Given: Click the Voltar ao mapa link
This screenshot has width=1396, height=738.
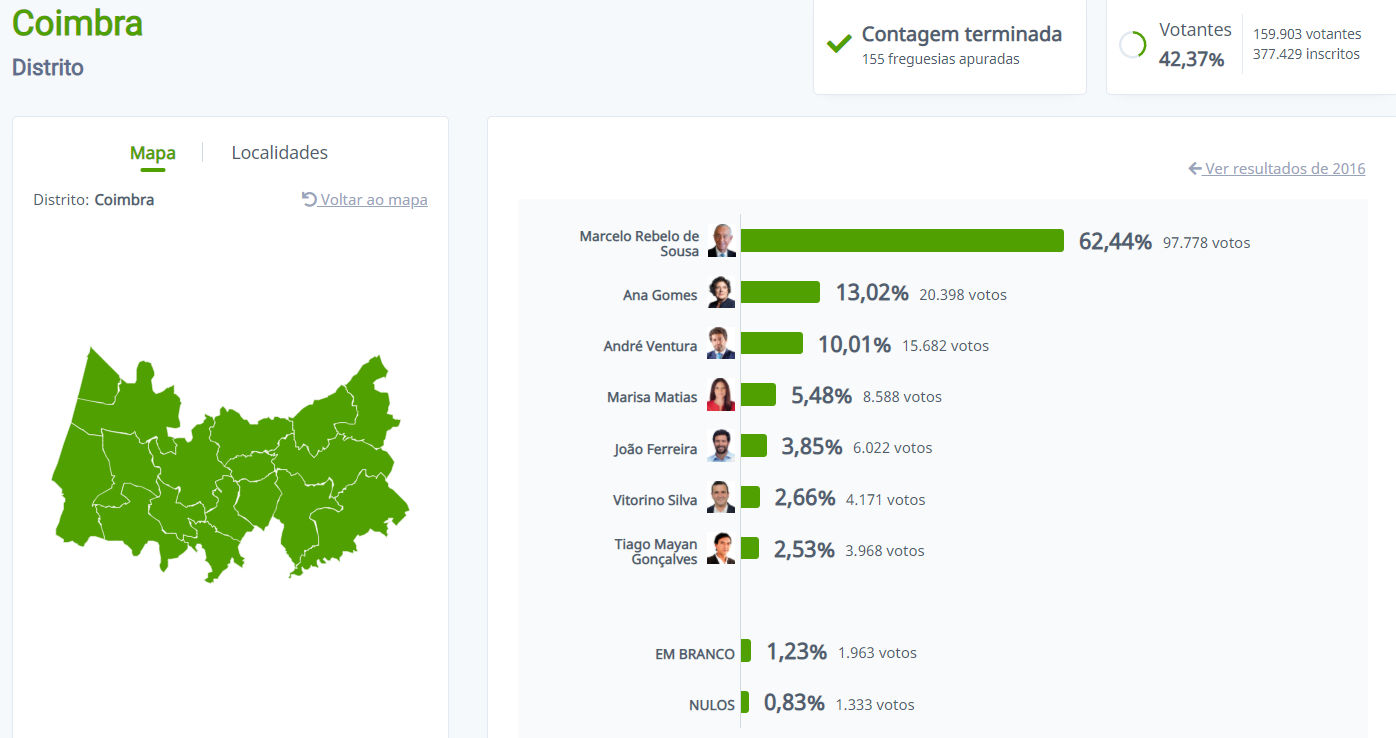Looking at the screenshot, I should coord(374,200).
